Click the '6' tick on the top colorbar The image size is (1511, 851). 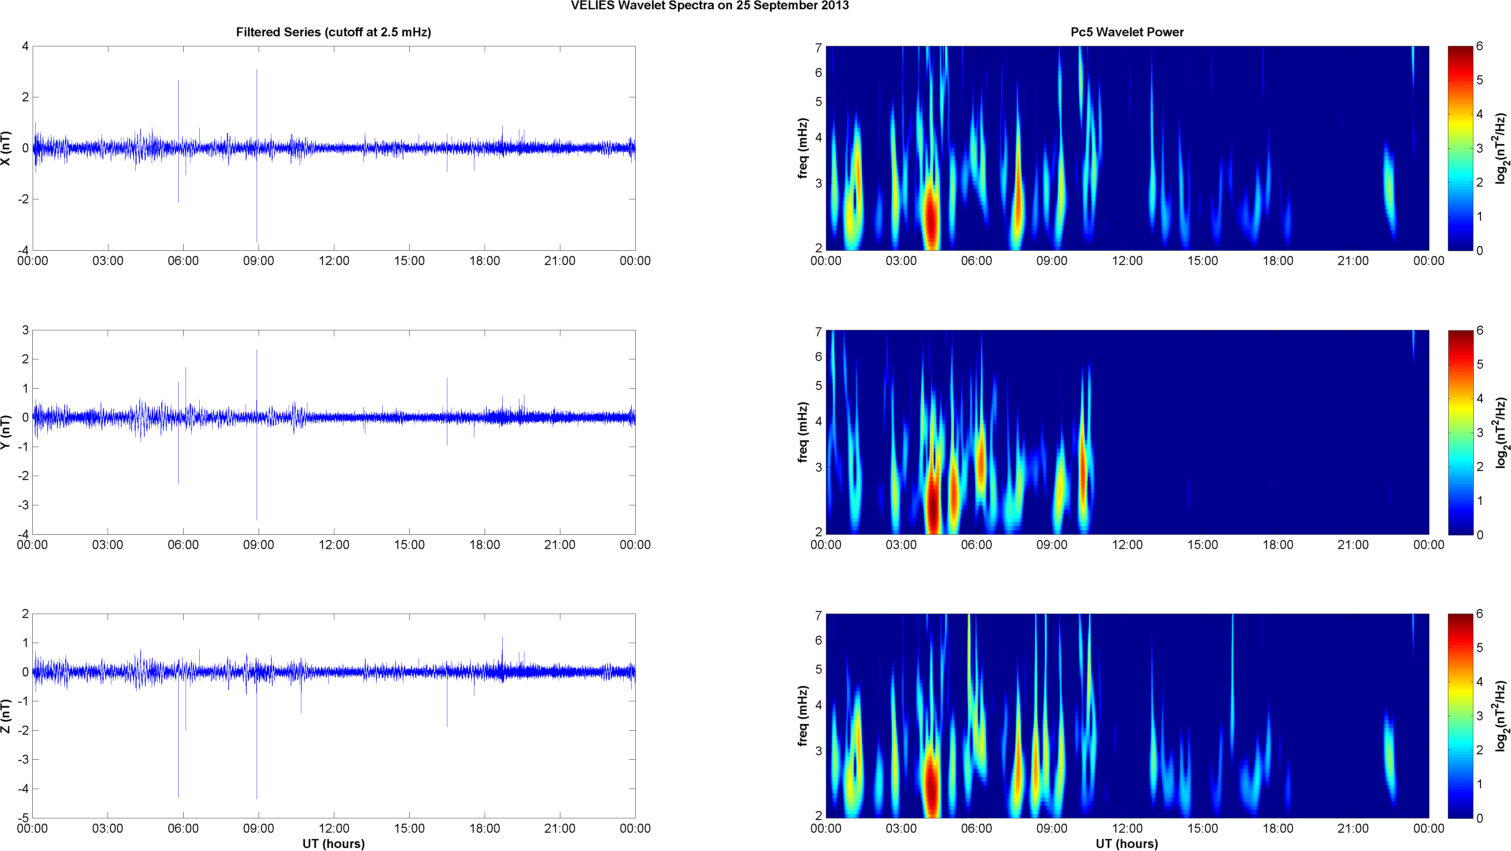click(1479, 46)
